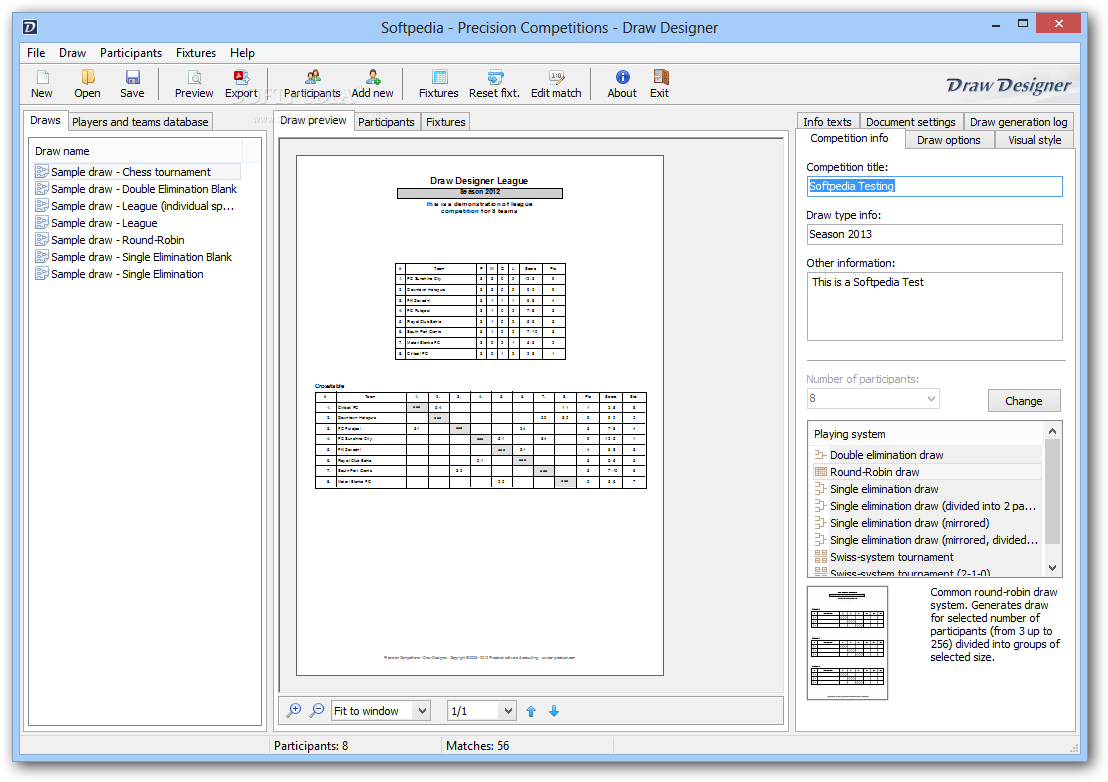
Task: Open the Fixtures menu
Action: coord(196,53)
